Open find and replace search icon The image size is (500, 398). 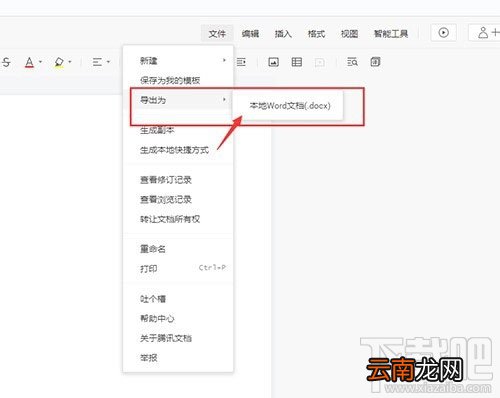coord(352,62)
